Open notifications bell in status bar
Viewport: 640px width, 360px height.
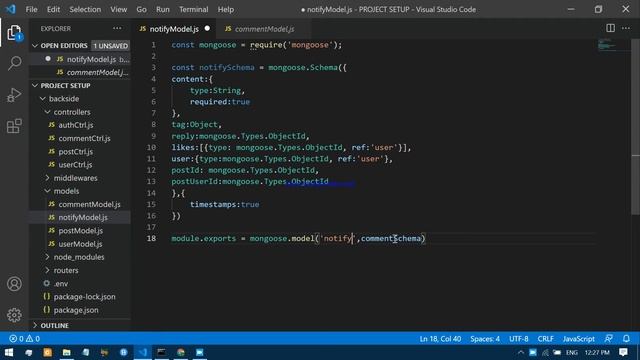626,339
